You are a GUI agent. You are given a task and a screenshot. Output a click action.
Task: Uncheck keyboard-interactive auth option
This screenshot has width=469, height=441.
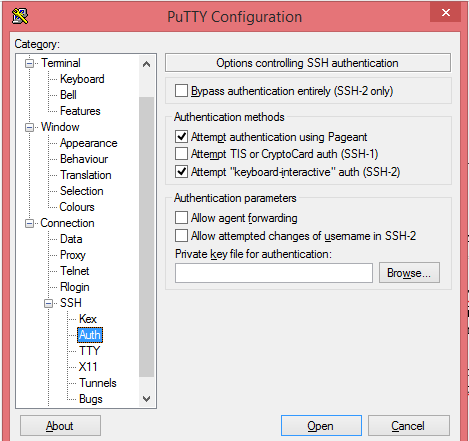(181, 172)
